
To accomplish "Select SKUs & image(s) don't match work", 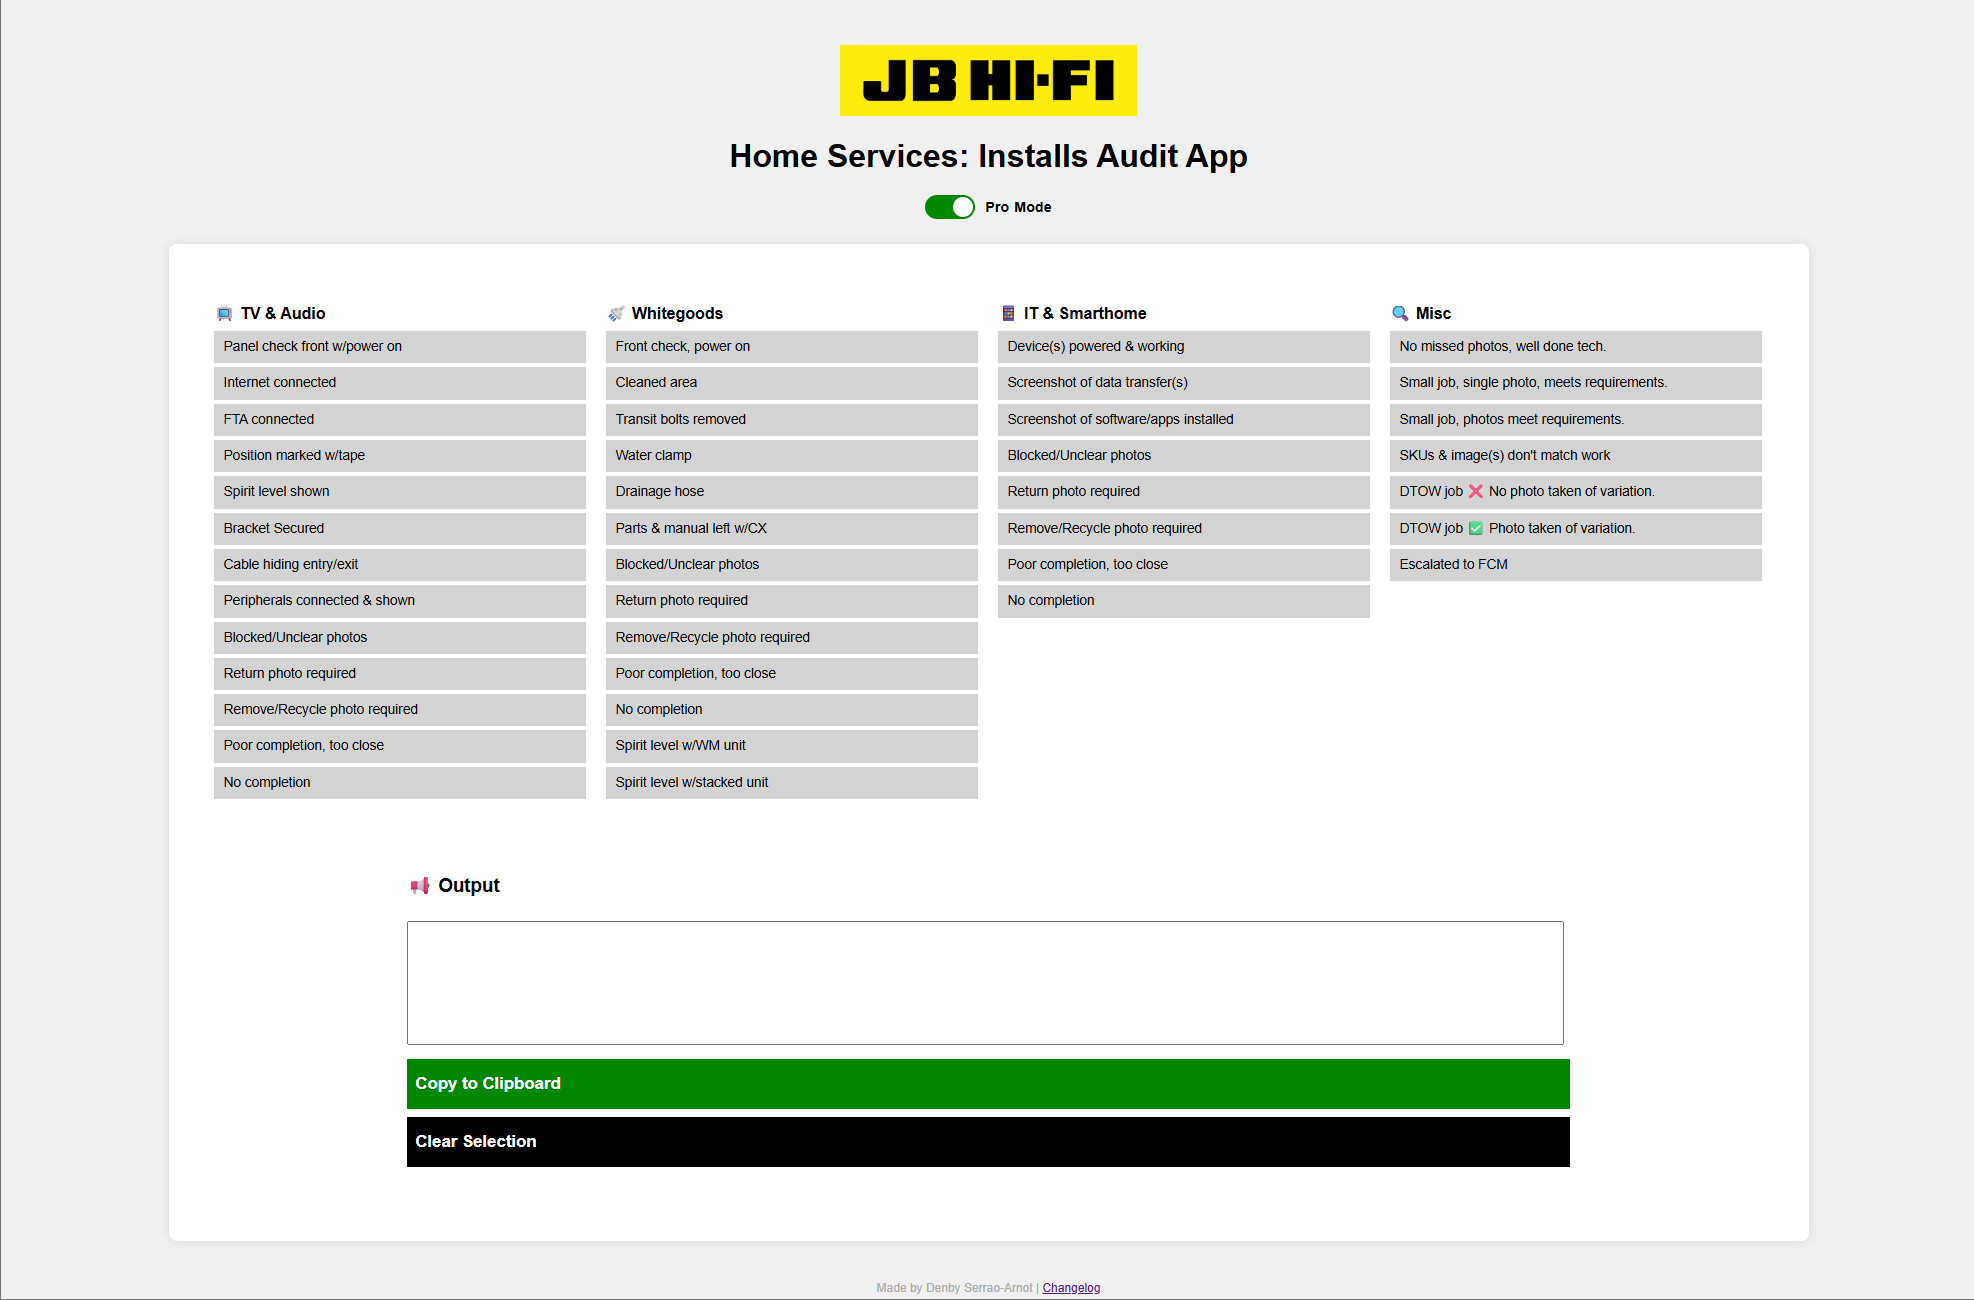I will (1576, 456).
